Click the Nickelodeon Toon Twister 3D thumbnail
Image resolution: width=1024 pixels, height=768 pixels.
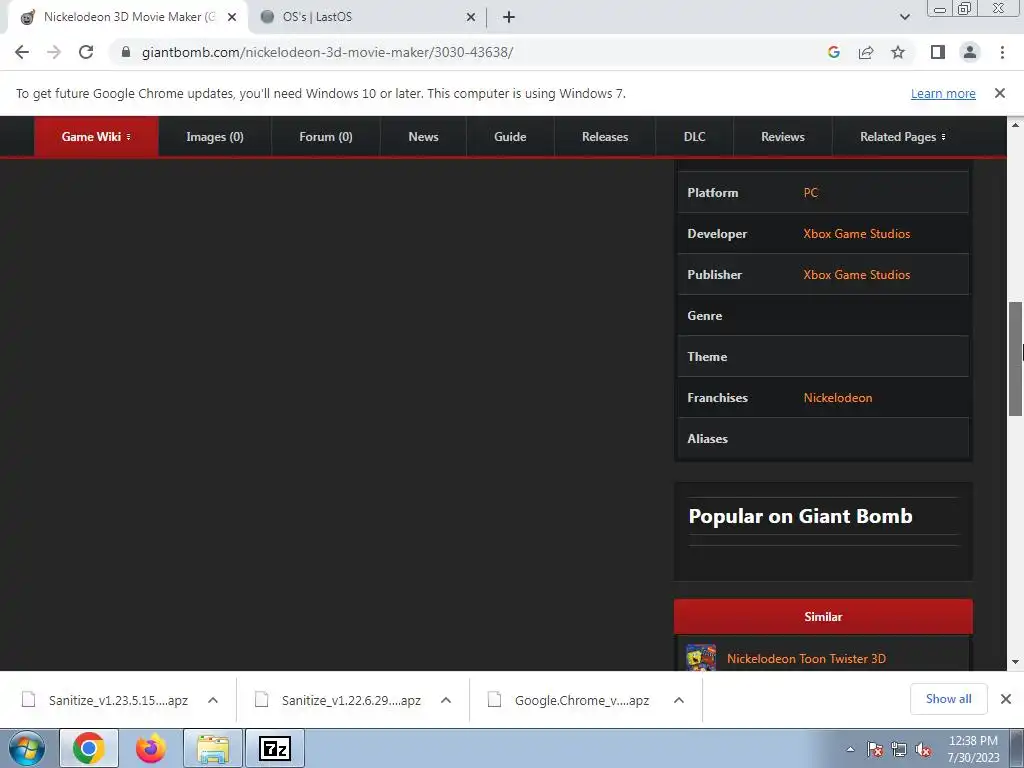click(701, 657)
